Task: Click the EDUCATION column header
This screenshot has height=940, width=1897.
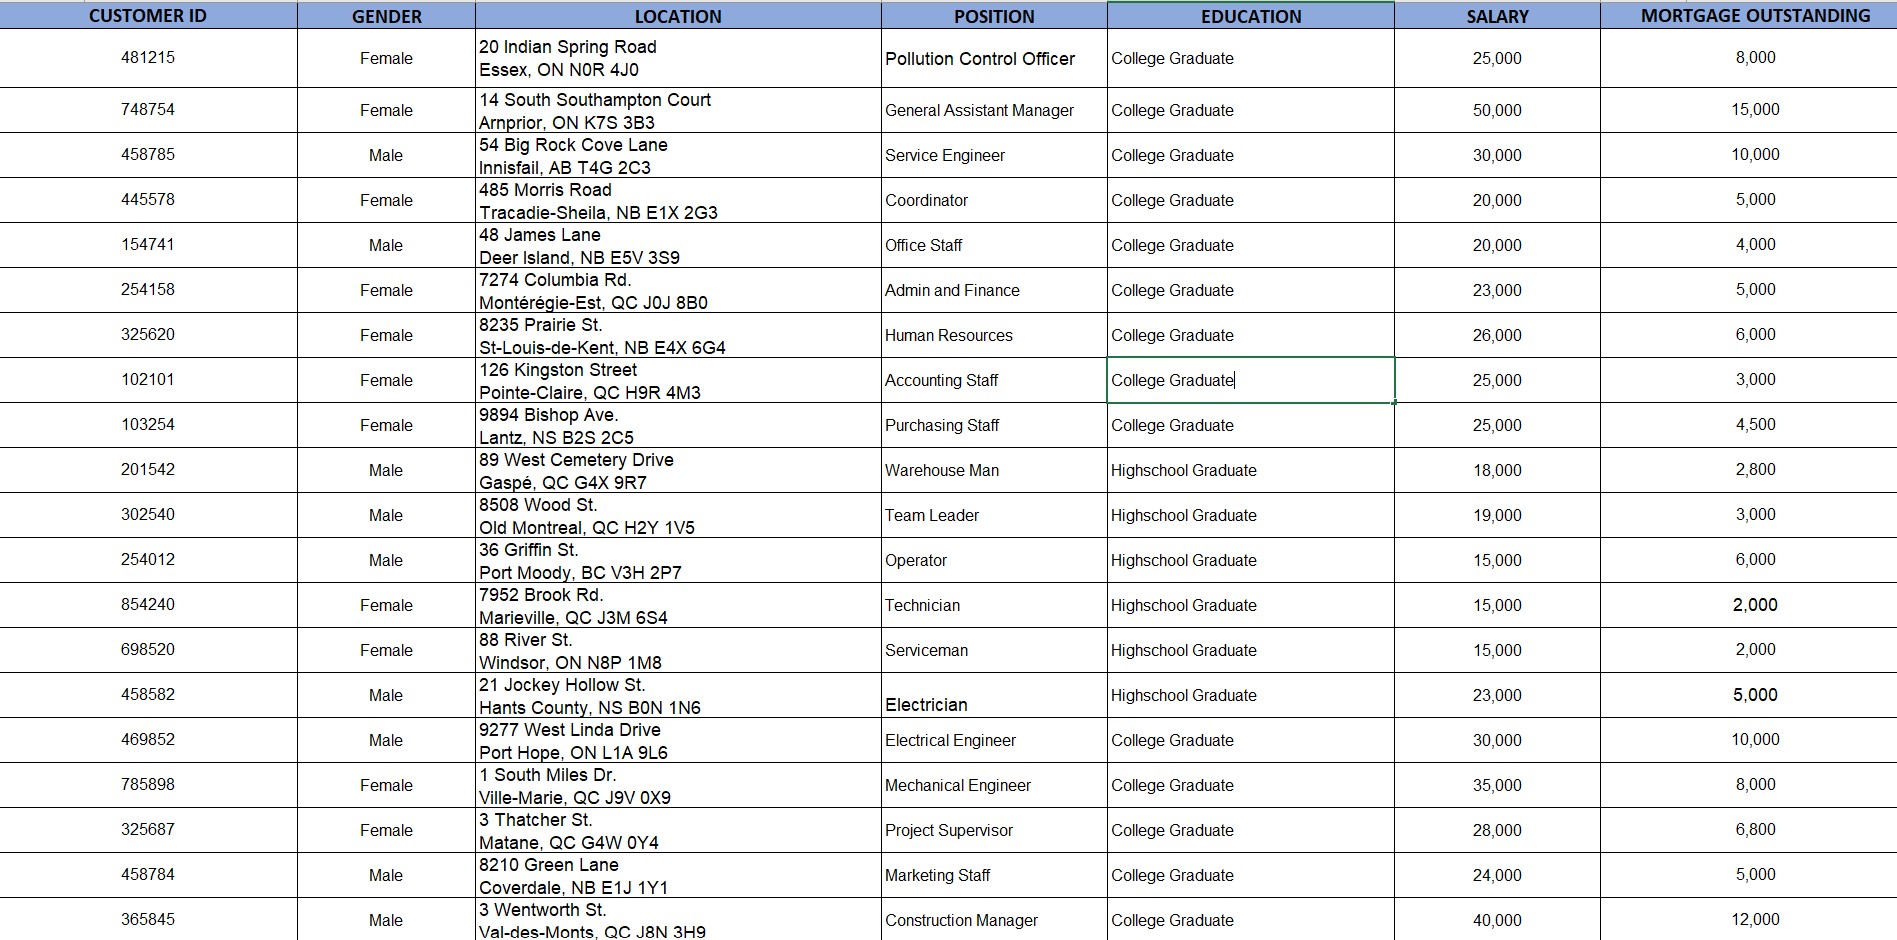Action: [1251, 15]
